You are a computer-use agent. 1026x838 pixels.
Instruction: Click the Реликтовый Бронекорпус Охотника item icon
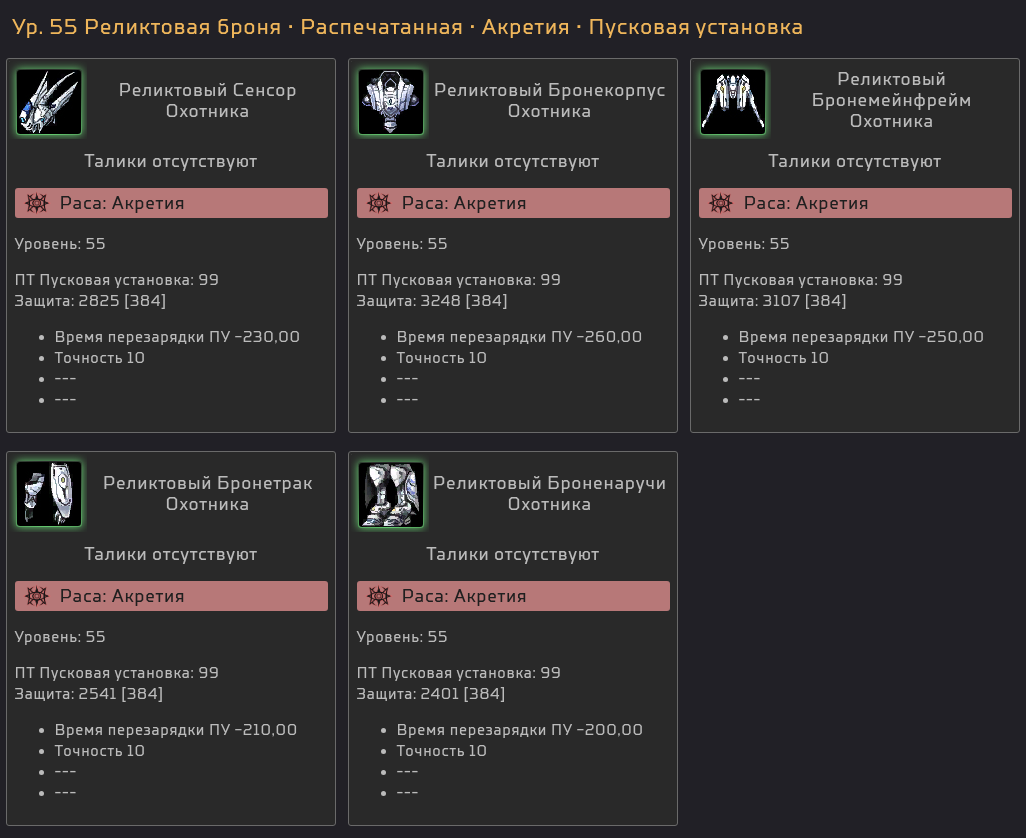coord(391,102)
